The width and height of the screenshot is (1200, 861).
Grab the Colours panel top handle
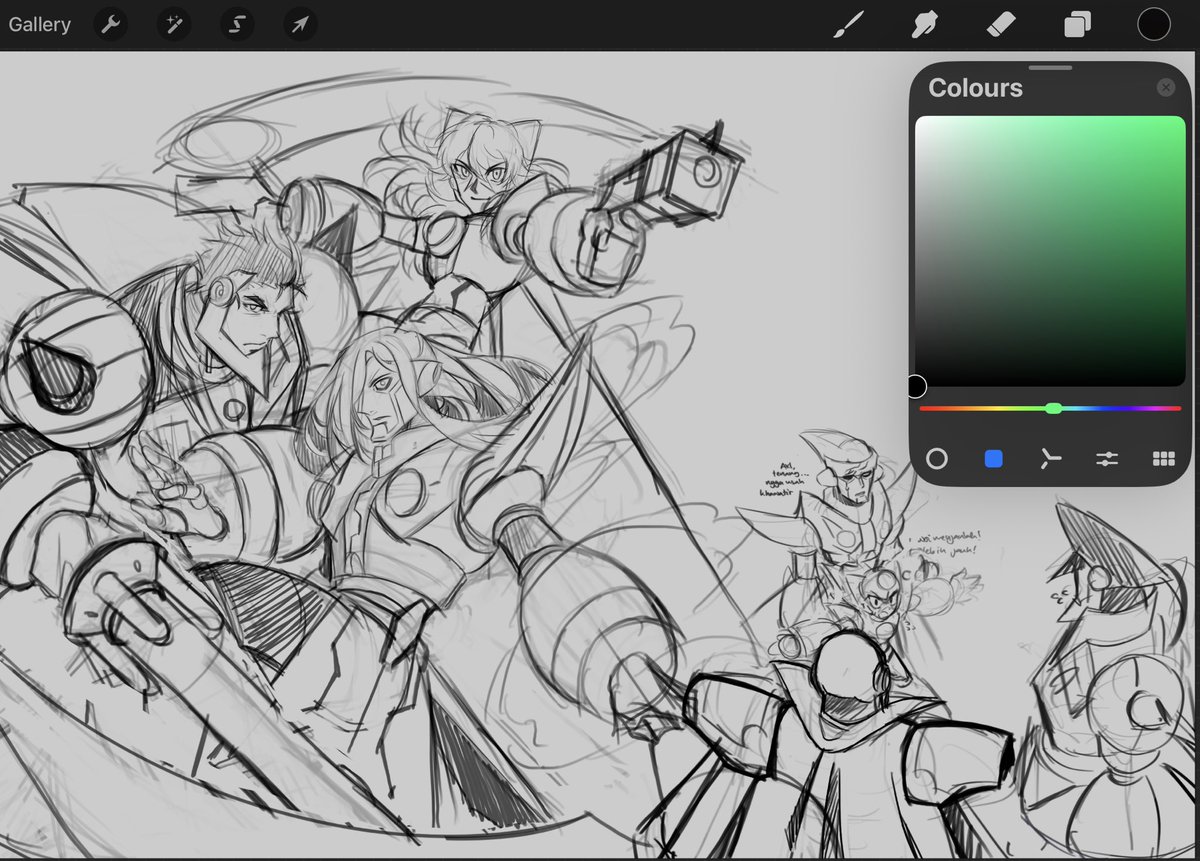(x=1049, y=68)
